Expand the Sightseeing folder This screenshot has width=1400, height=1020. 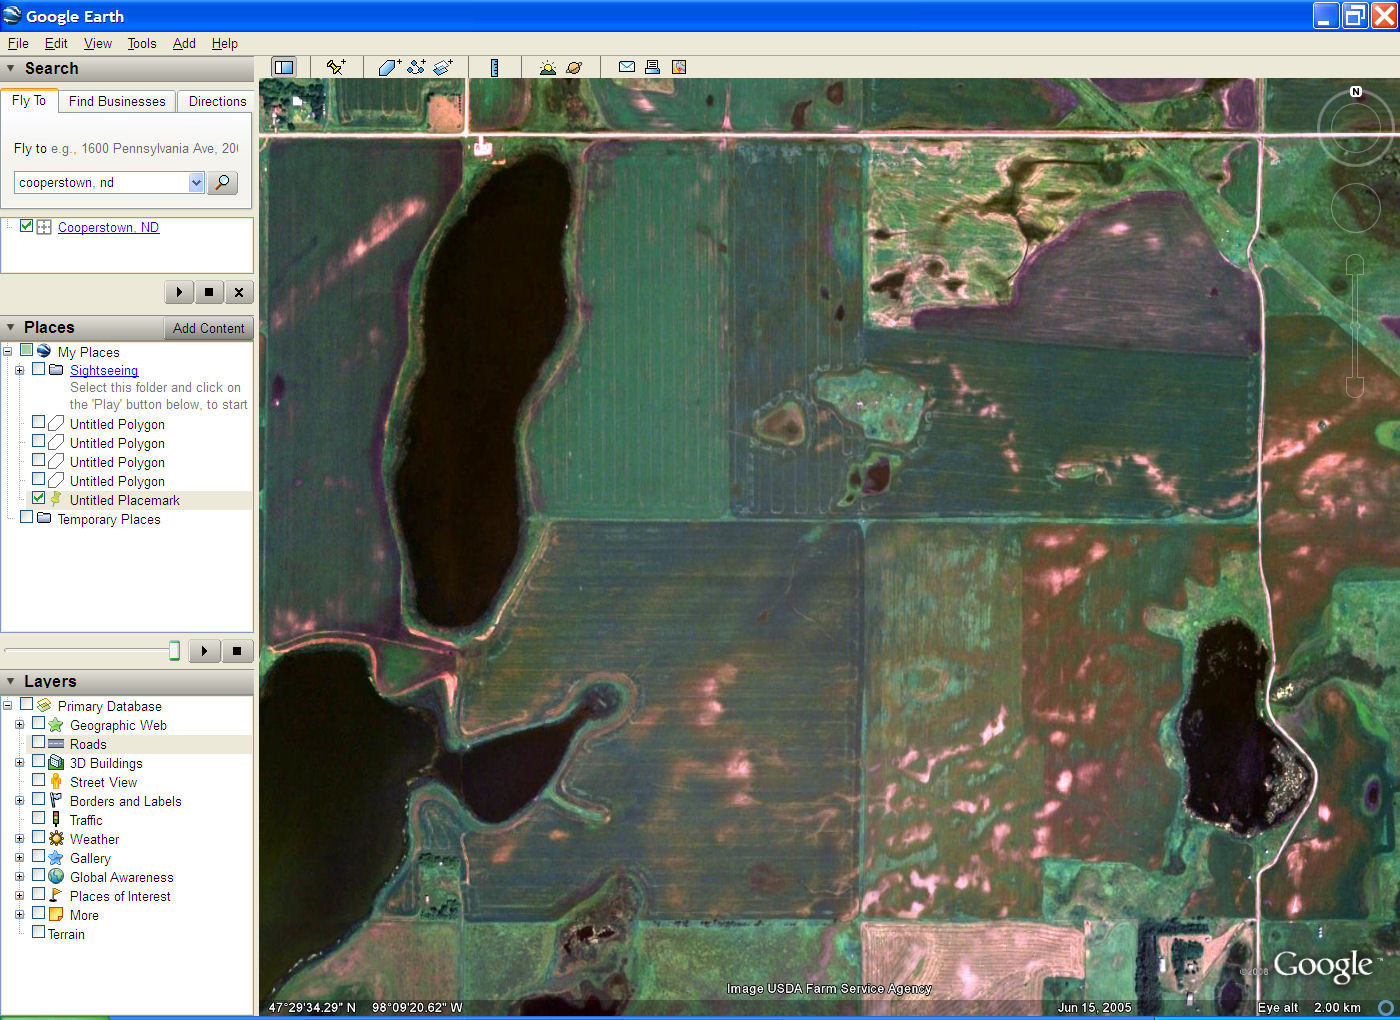[x=19, y=370]
